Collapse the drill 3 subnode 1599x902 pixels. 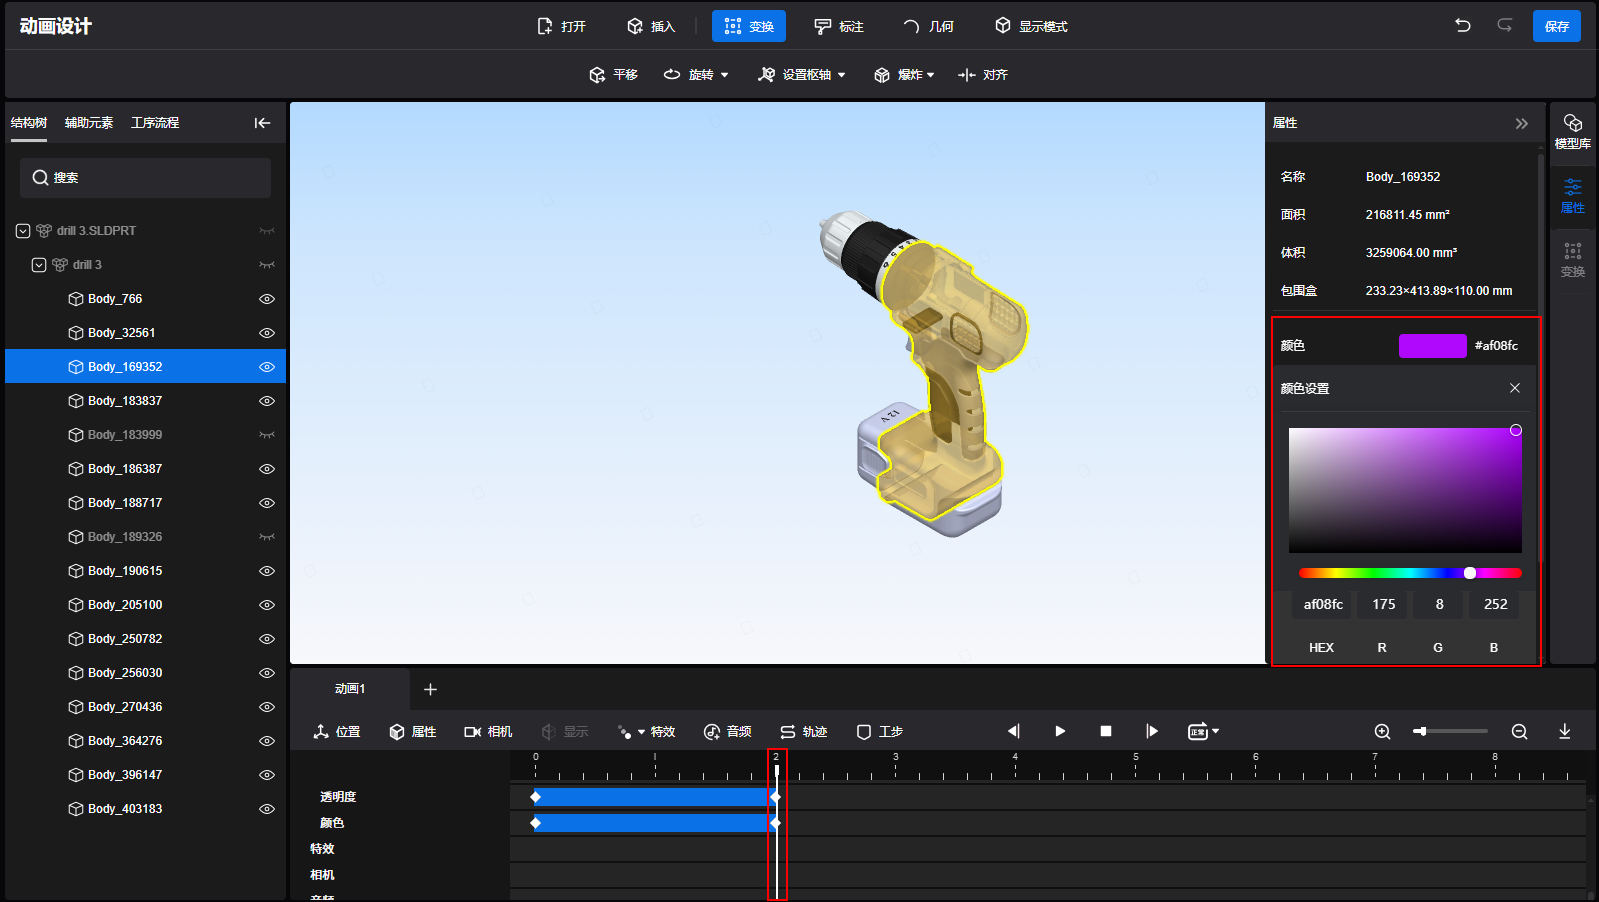[39, 265]
